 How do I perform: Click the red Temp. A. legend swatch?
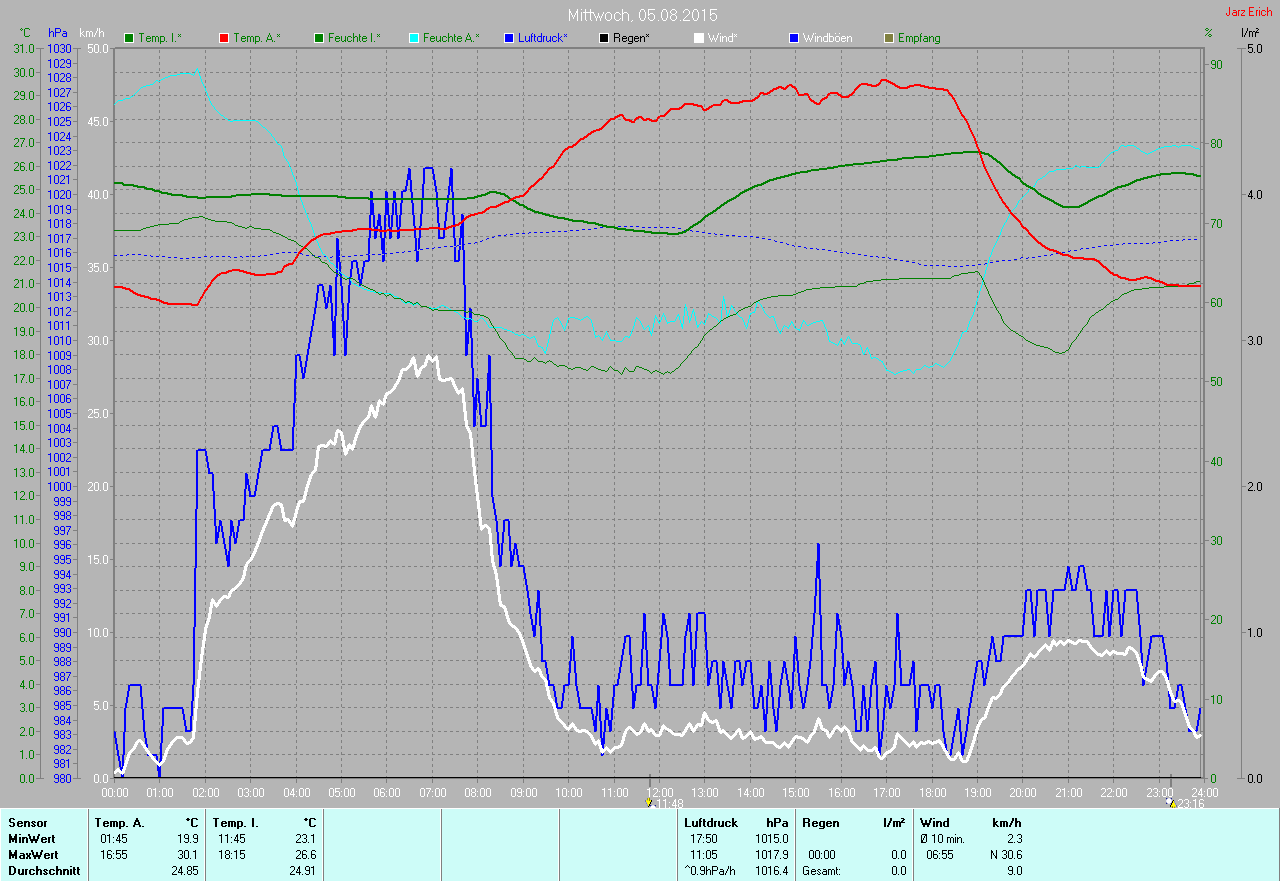223,38
